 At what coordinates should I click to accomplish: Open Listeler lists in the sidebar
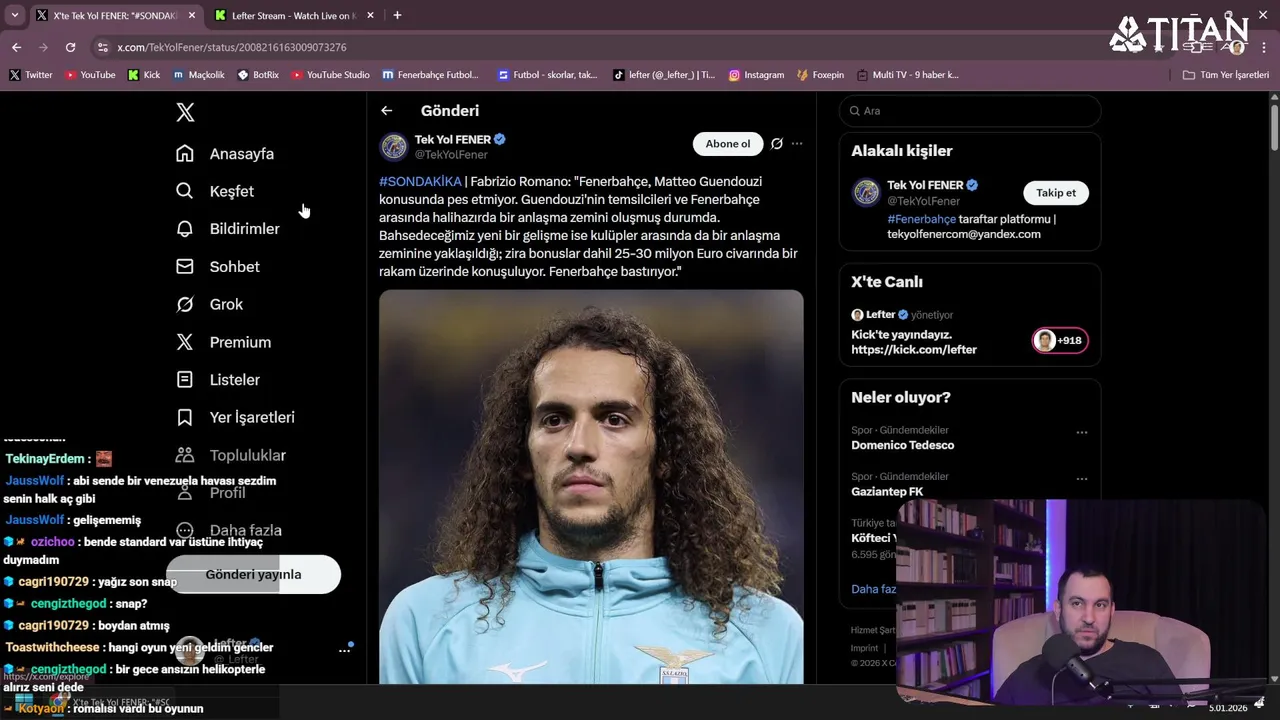point(218,380)
